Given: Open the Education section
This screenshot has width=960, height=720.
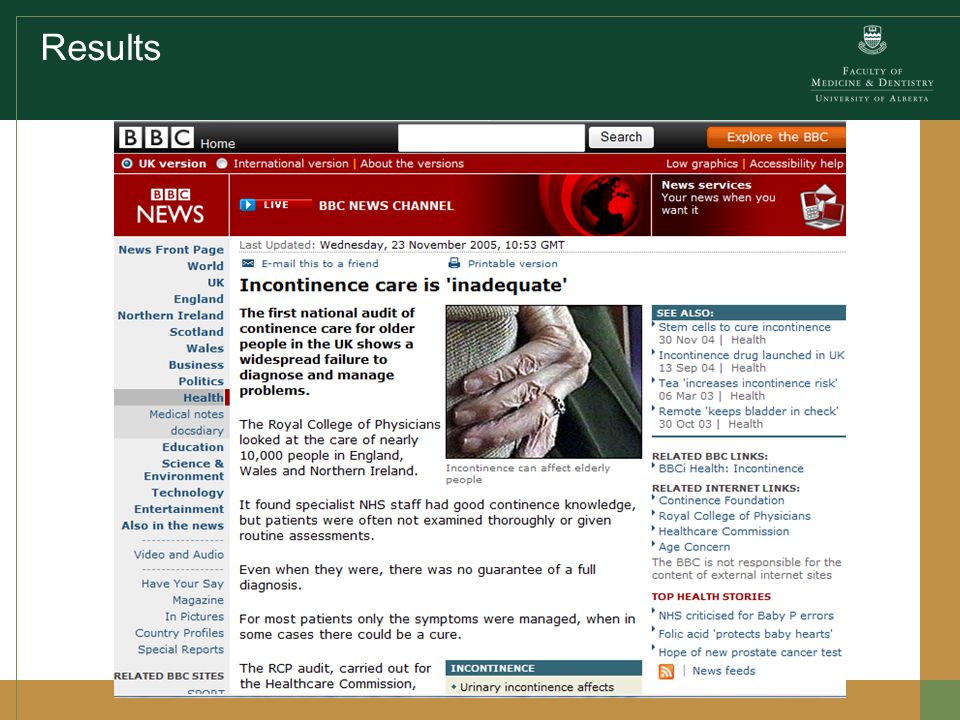Looking at the screenshot, I should pyautogui.click(x=193, y=448).
